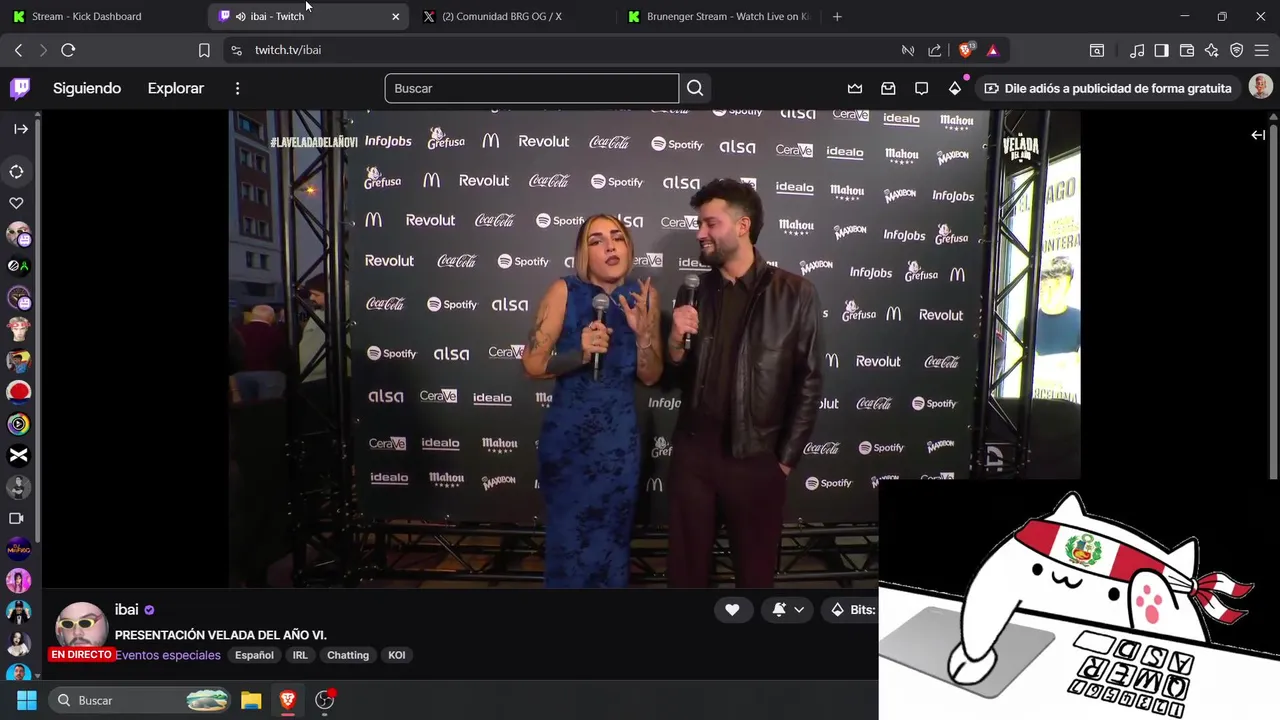Select the IRL tag

pyautogui.click(x=300, y=655)
